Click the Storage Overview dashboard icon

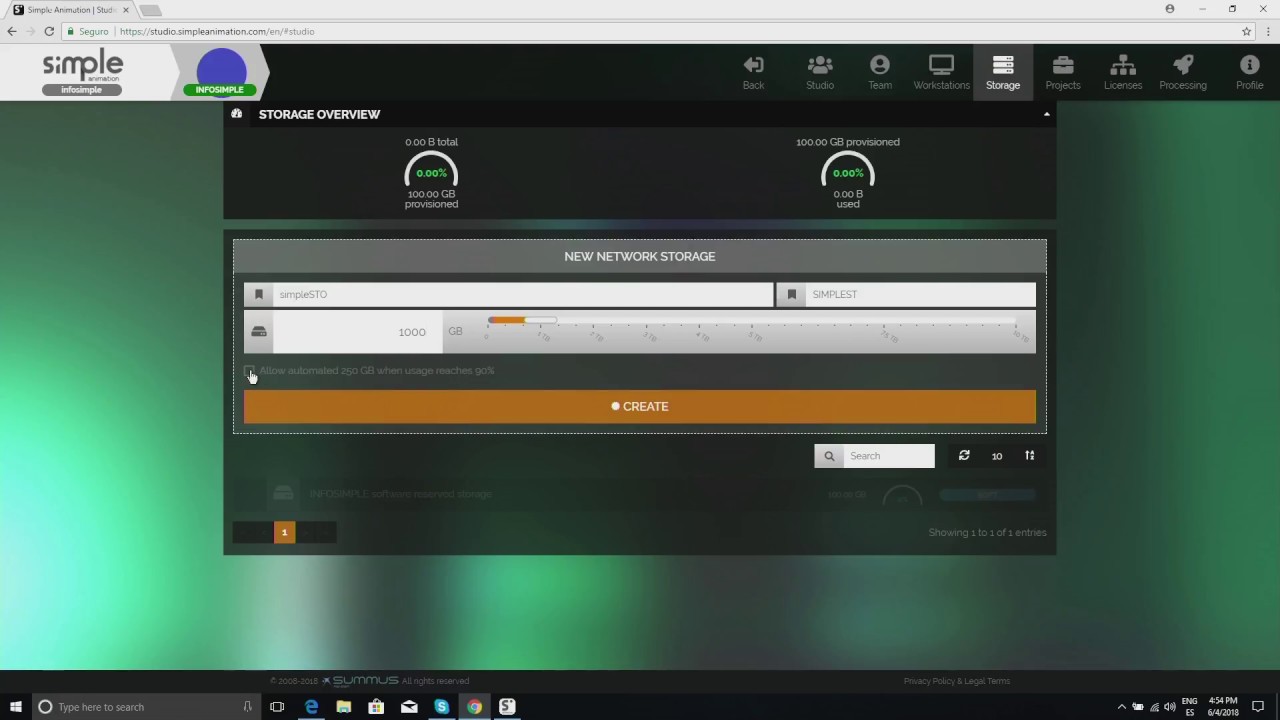pyautogui.click(x=237, y=114)
